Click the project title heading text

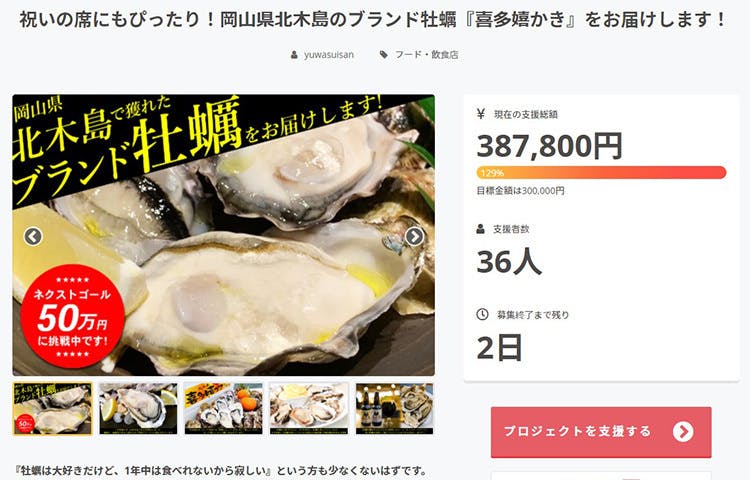coord(373,20)
